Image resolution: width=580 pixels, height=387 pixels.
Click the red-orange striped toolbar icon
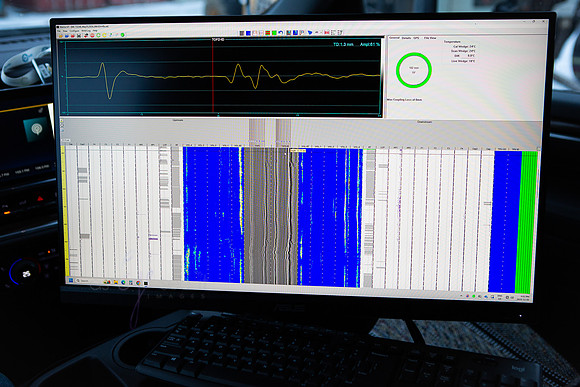click(x=267, y=33)
